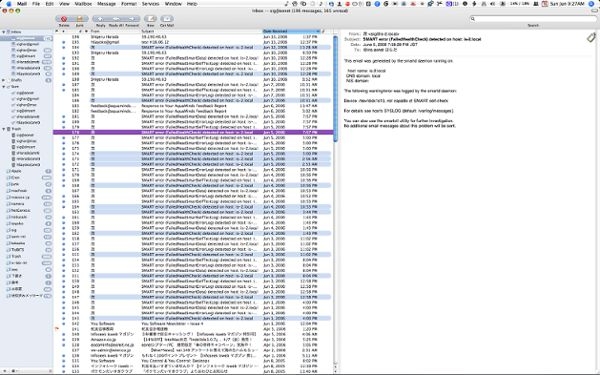Open the Mailbox menu
Image resolution: width=600 pixels, height=375 pixels.
pos(83,4)
